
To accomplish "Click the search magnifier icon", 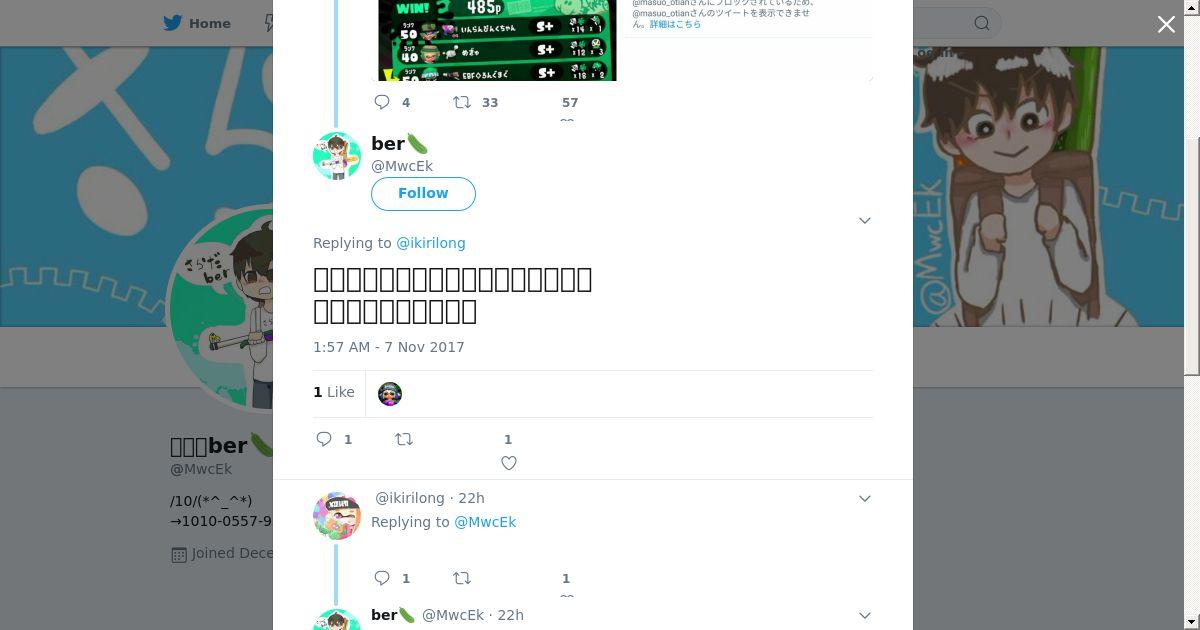I will click(982, 23).
